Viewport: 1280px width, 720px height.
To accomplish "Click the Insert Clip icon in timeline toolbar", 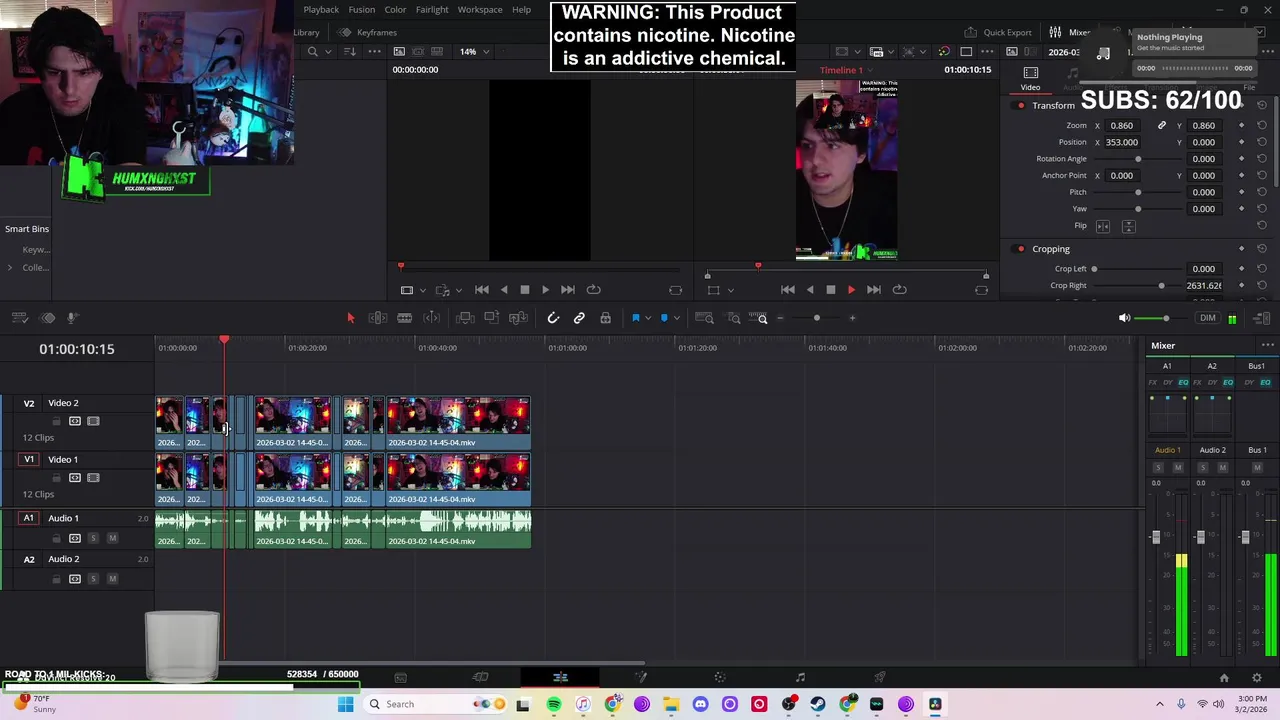I will tap(465, 318).
